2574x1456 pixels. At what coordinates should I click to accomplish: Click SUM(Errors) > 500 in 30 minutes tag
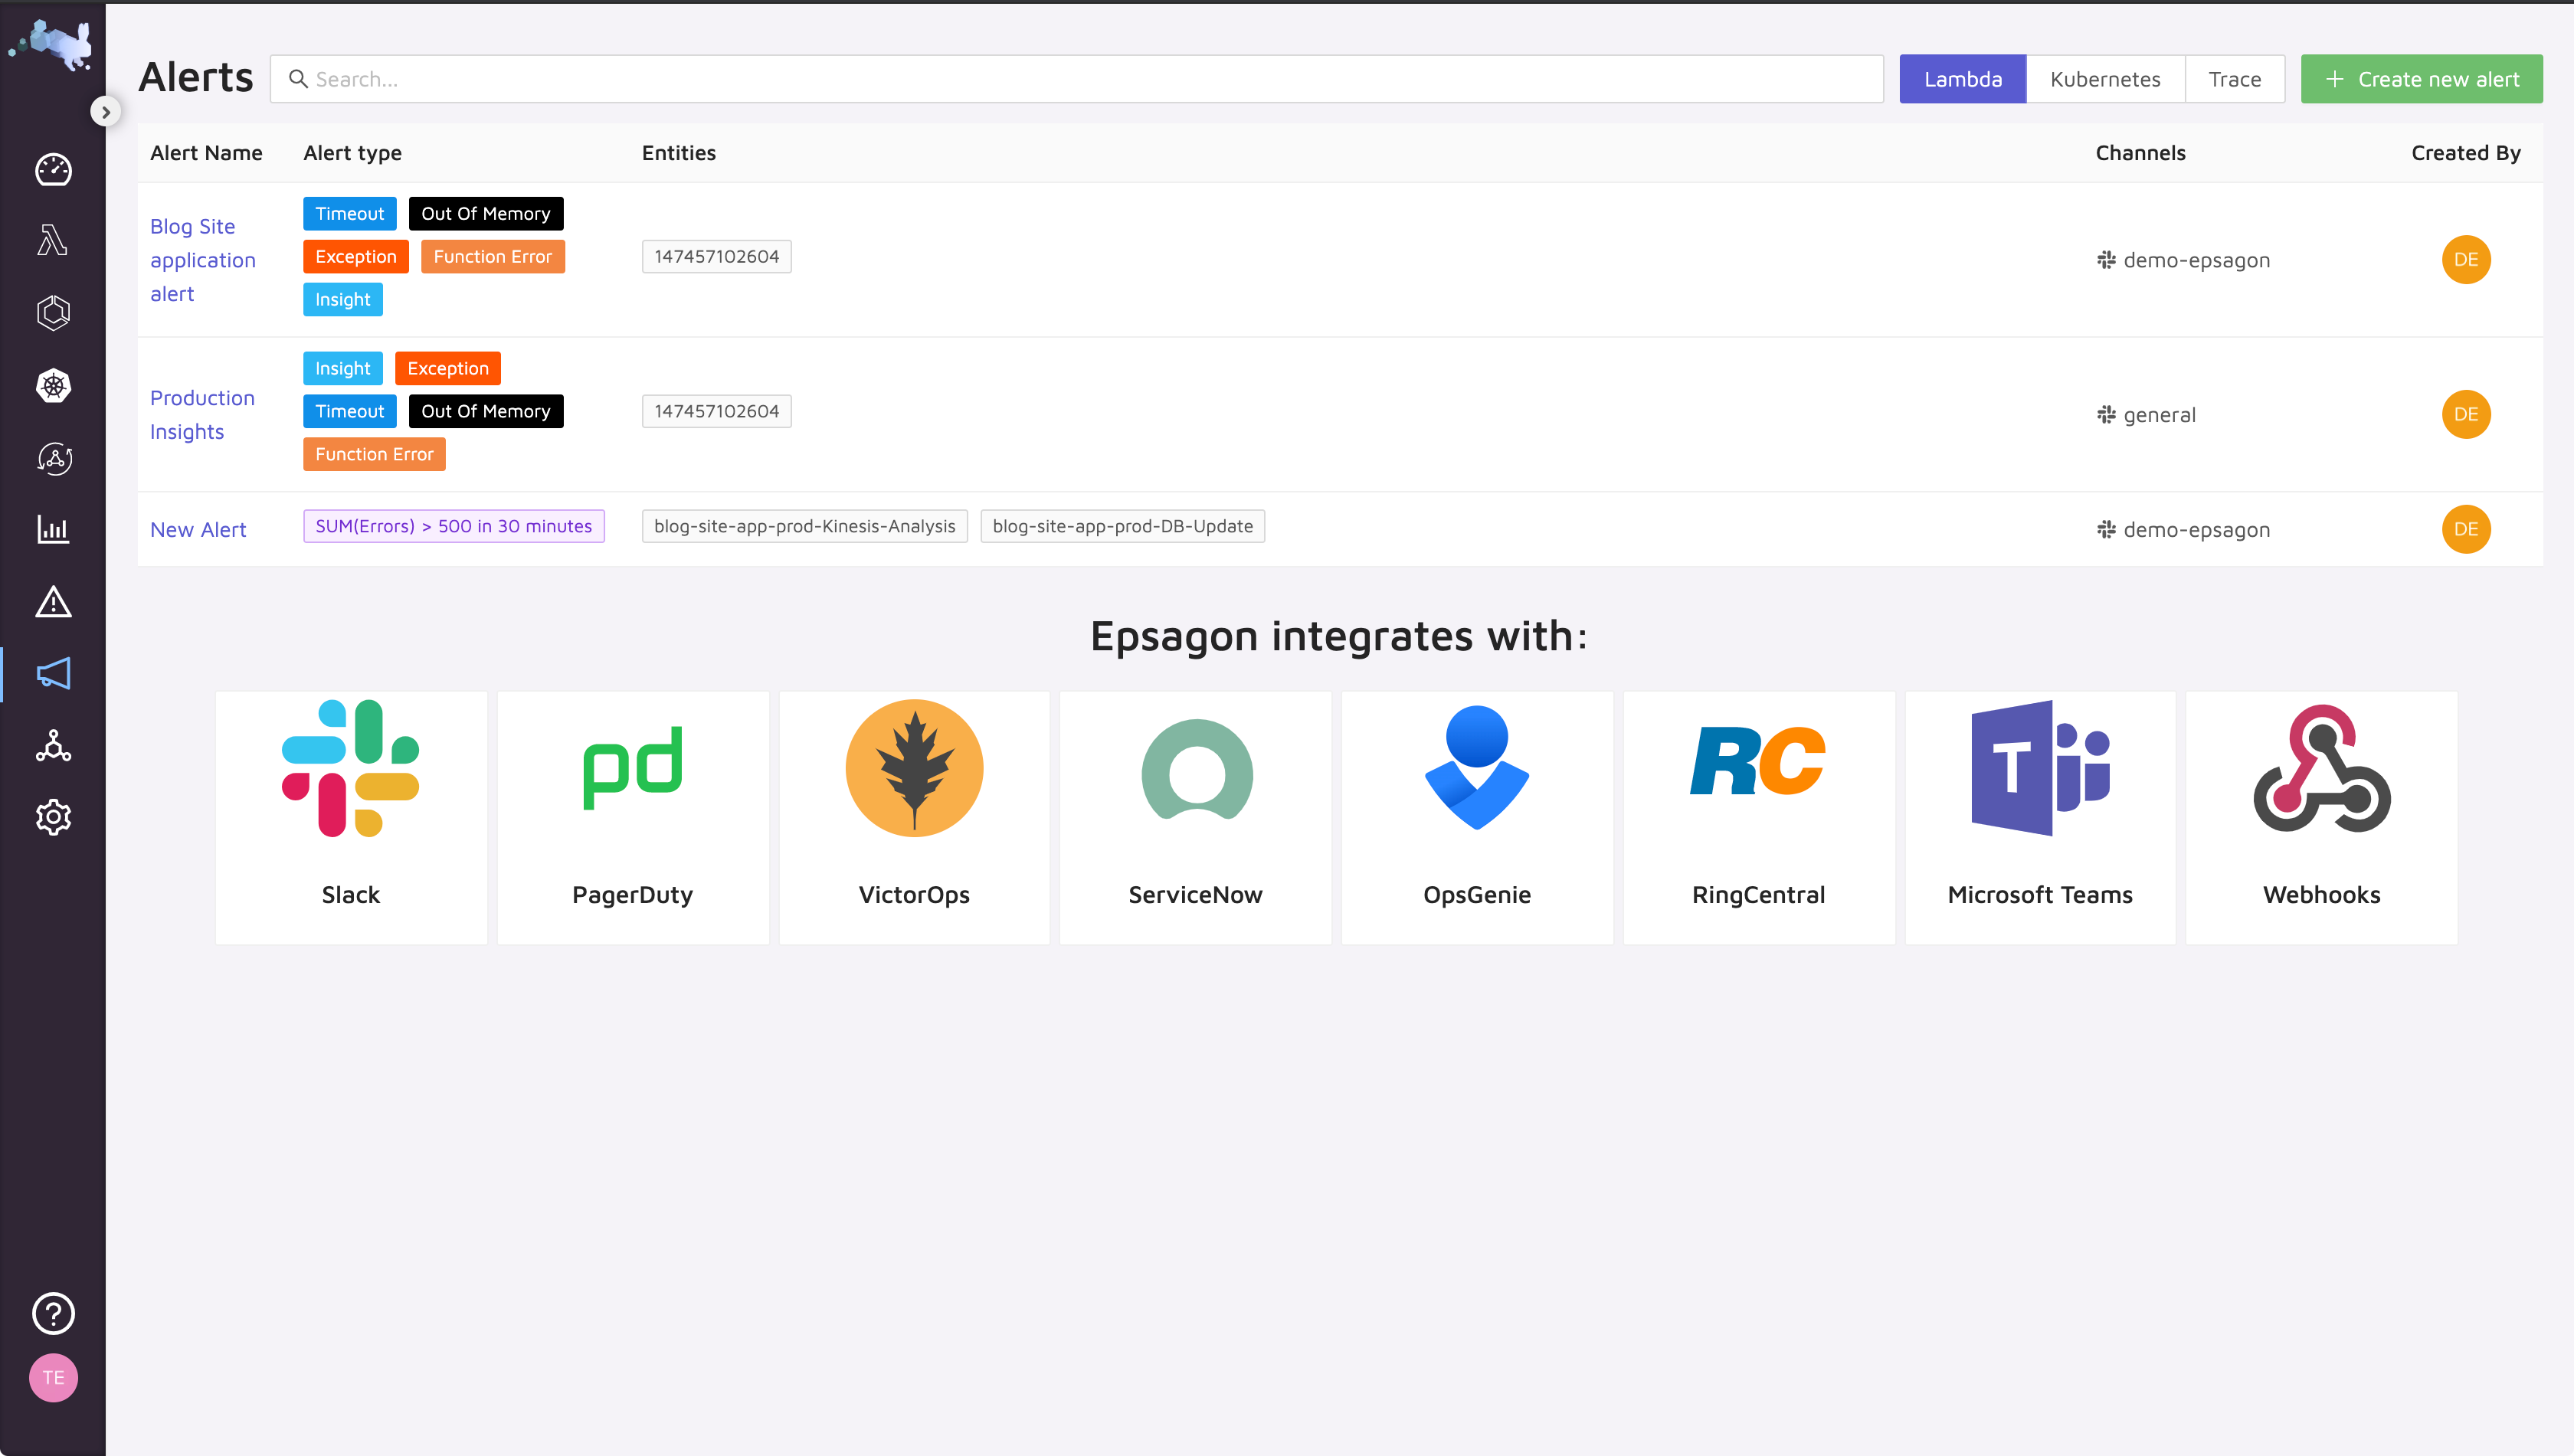point(453,526)
